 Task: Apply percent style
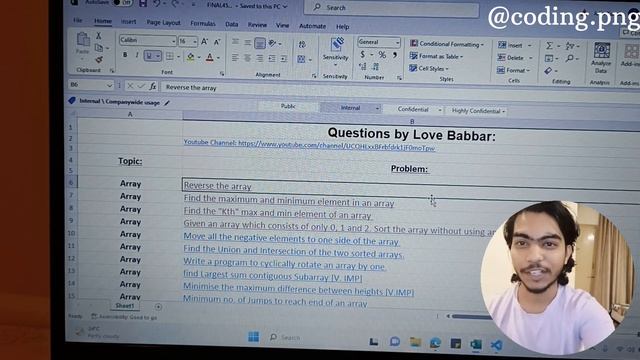(382, 55)
